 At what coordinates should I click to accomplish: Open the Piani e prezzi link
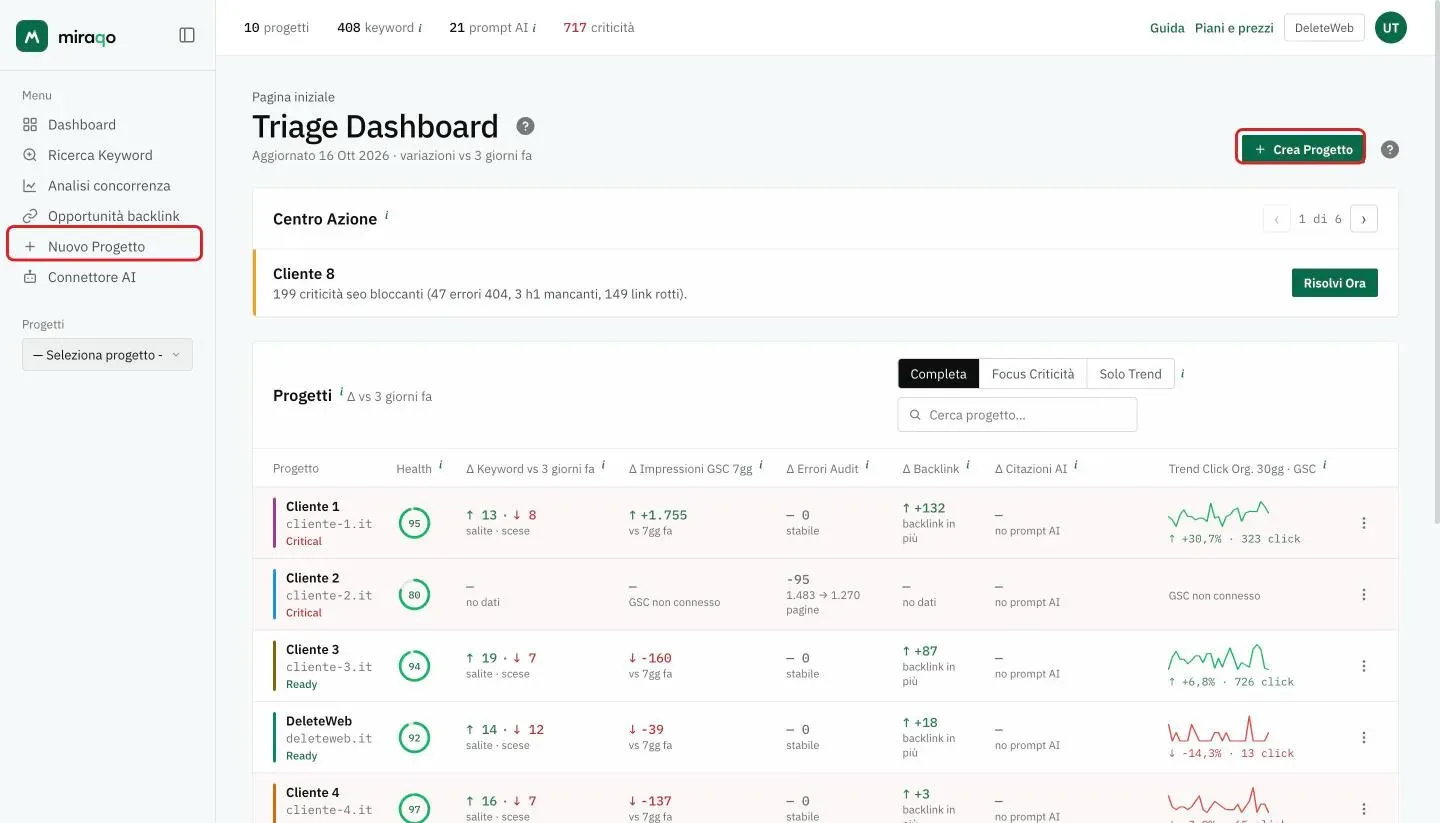[x=1234, y=28]
